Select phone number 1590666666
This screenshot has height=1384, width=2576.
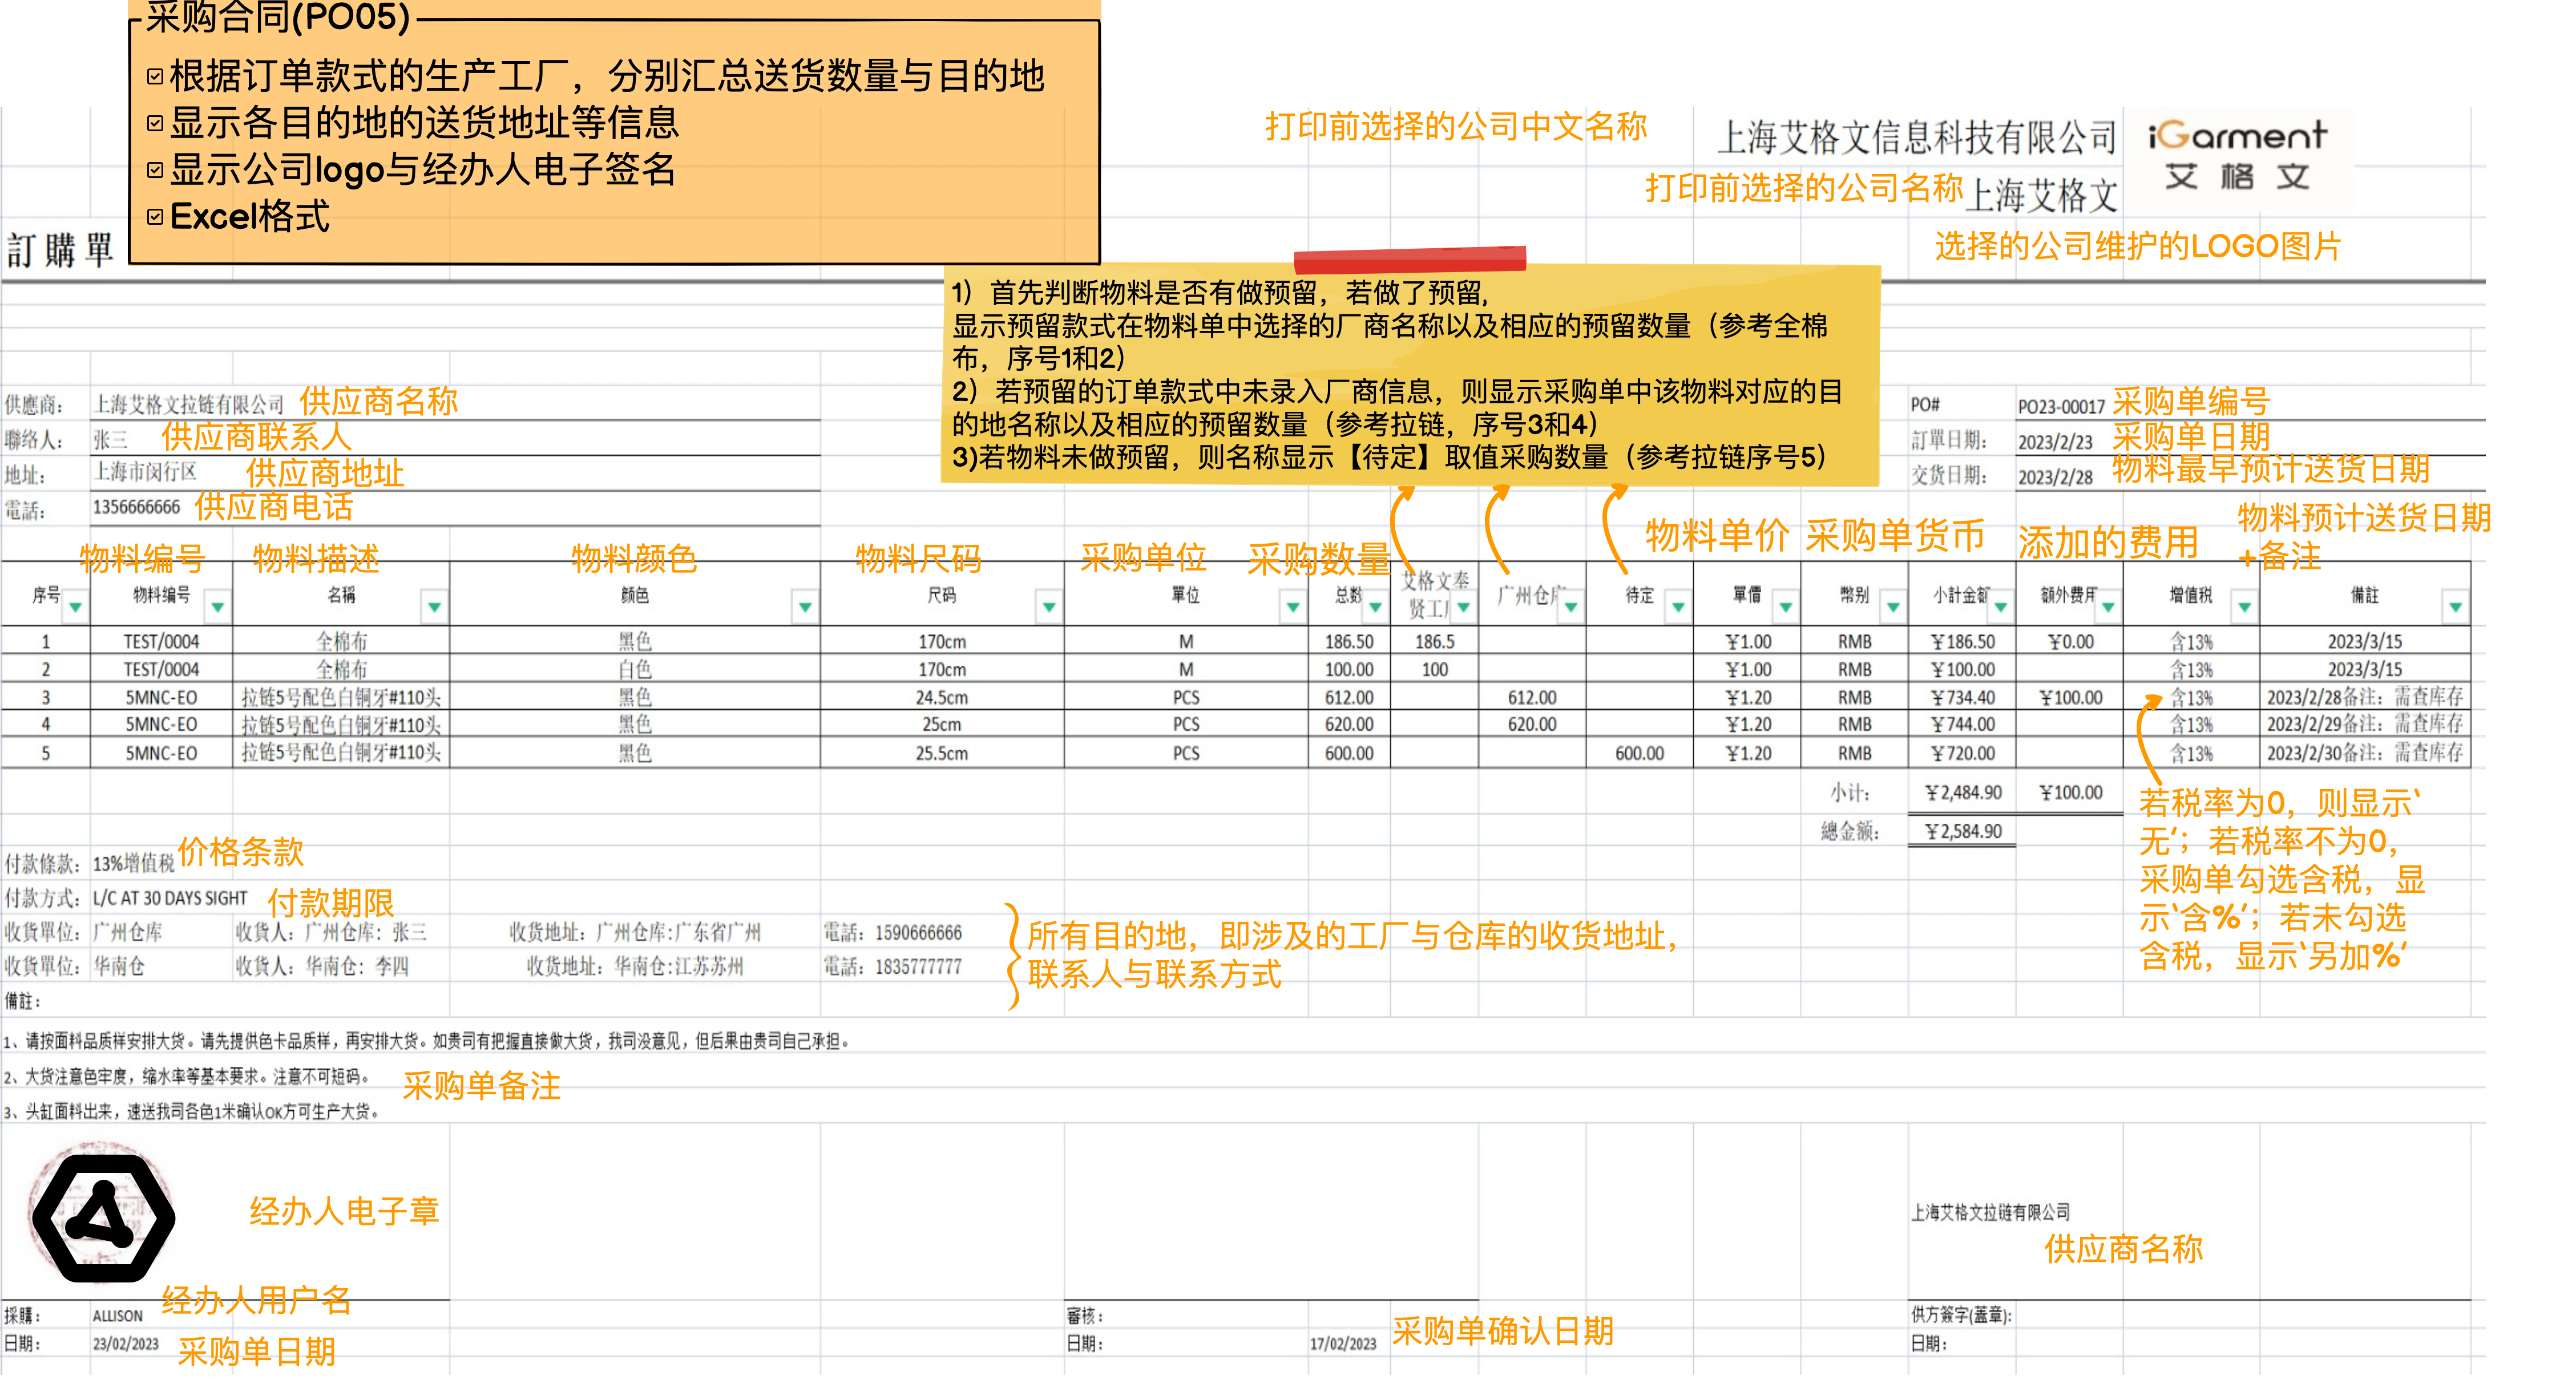(918, 933)
